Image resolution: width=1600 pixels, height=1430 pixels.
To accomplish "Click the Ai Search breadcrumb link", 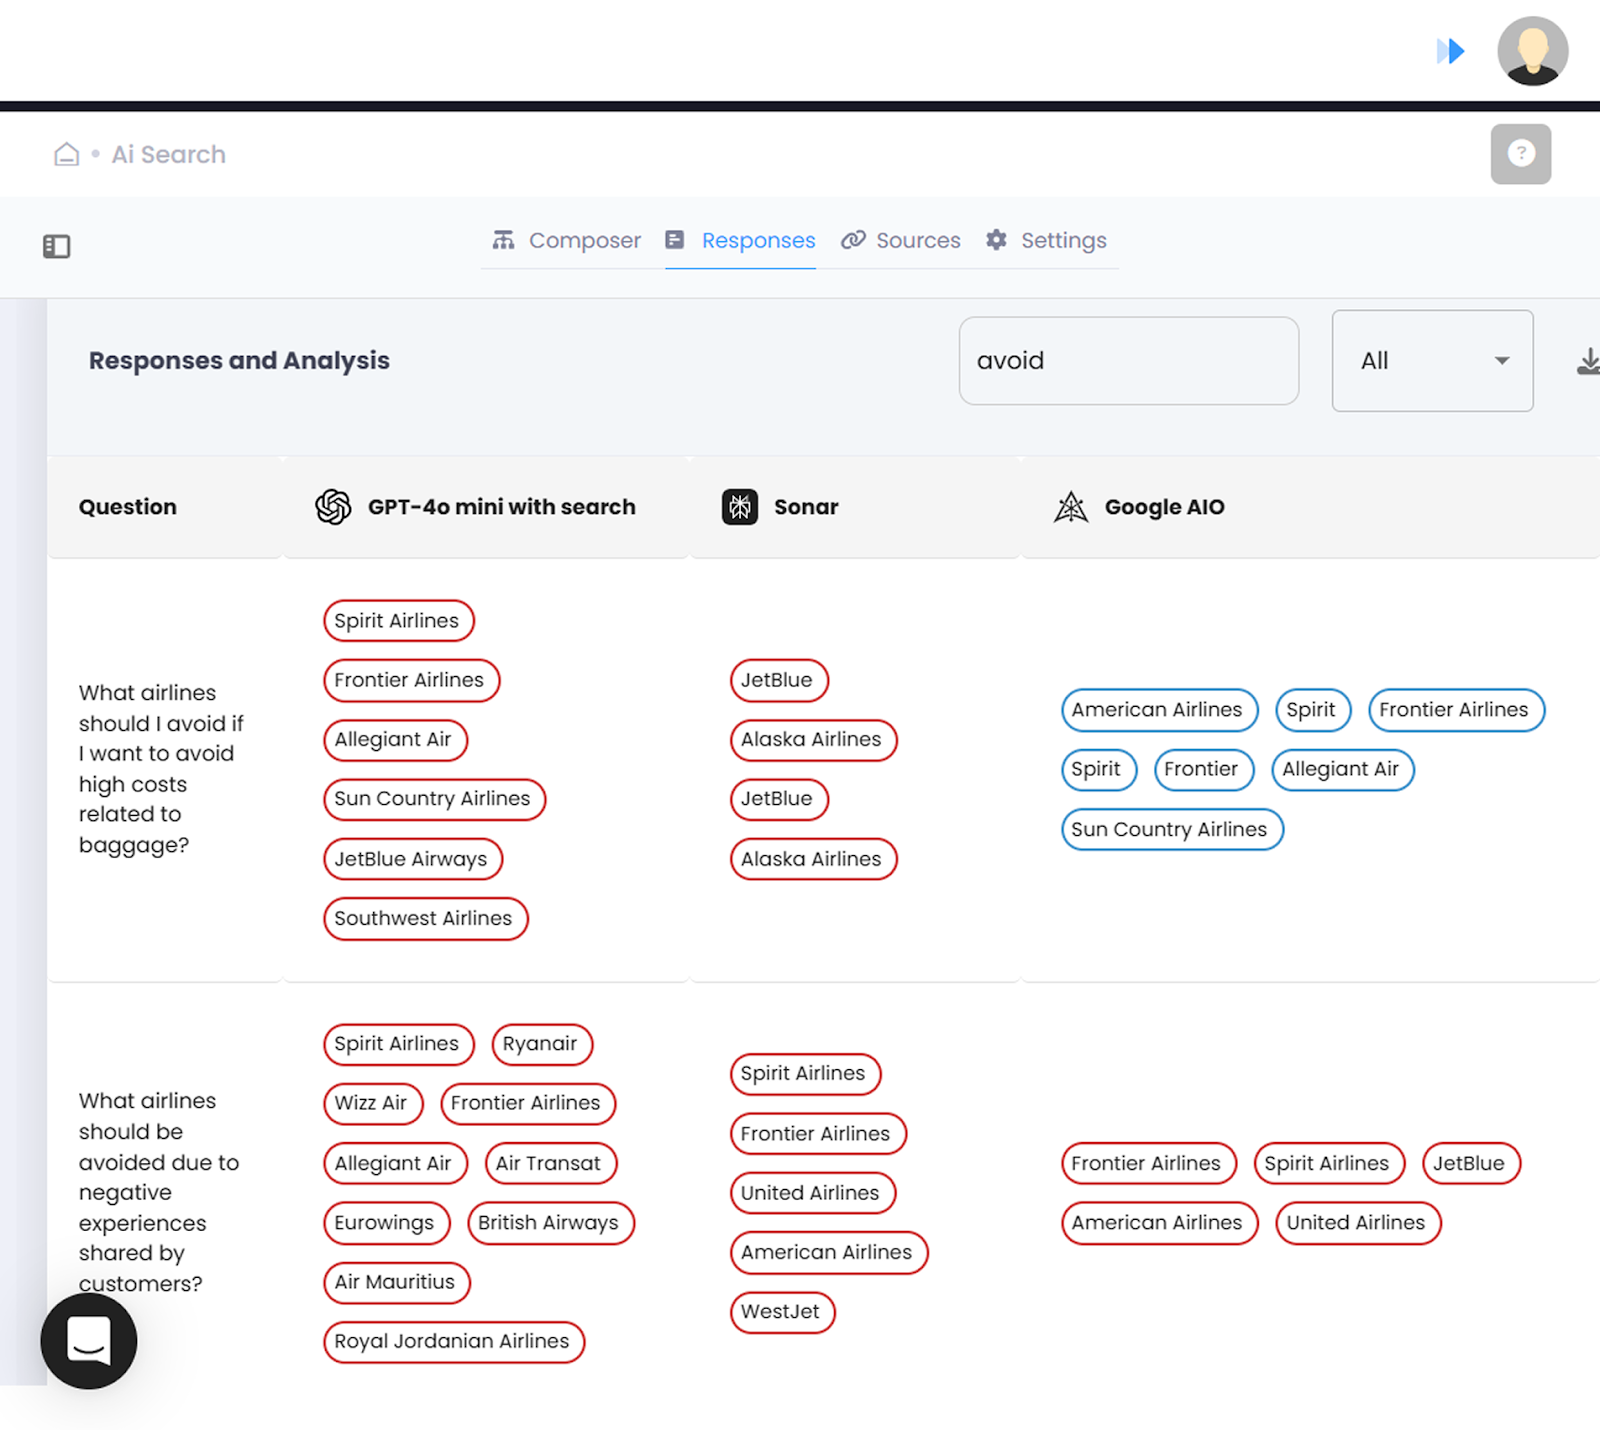I will click(x=168, y=154).
